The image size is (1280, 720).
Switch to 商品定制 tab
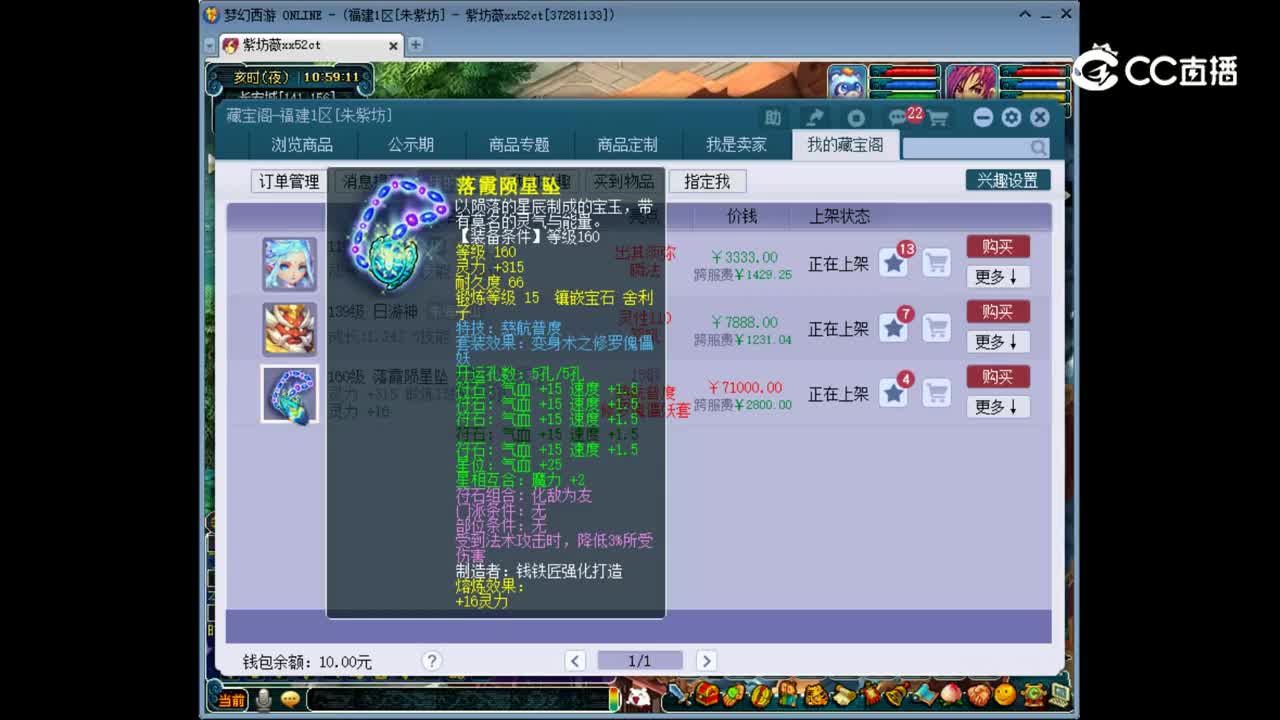pos(628,145)
